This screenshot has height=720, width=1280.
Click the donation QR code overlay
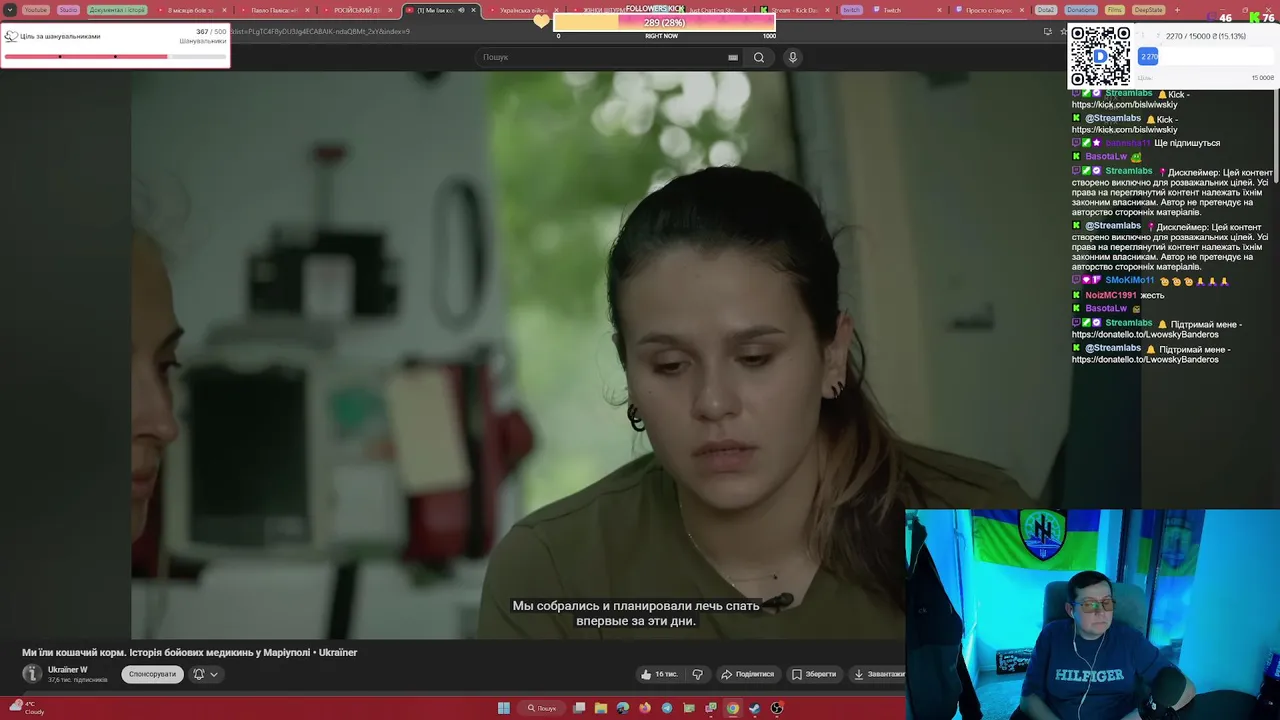click(1100, 57)
